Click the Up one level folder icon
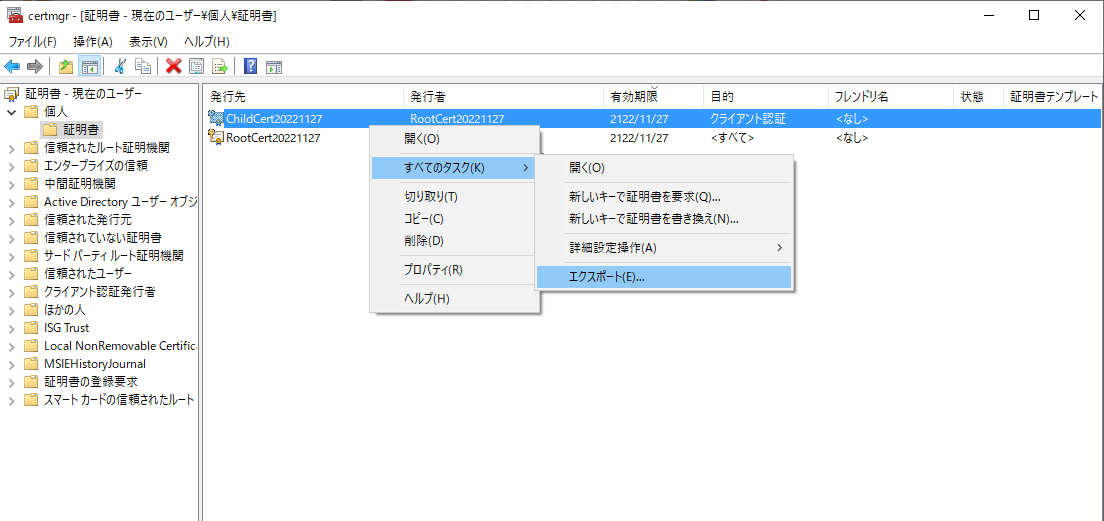1104x521 pixels. (x=66, y=67)
